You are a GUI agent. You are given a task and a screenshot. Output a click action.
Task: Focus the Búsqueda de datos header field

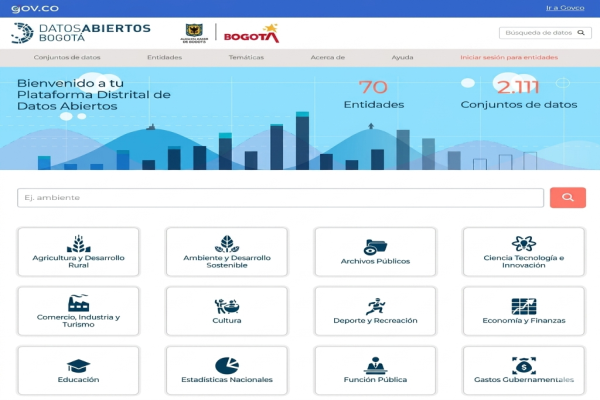click(545, 33)
